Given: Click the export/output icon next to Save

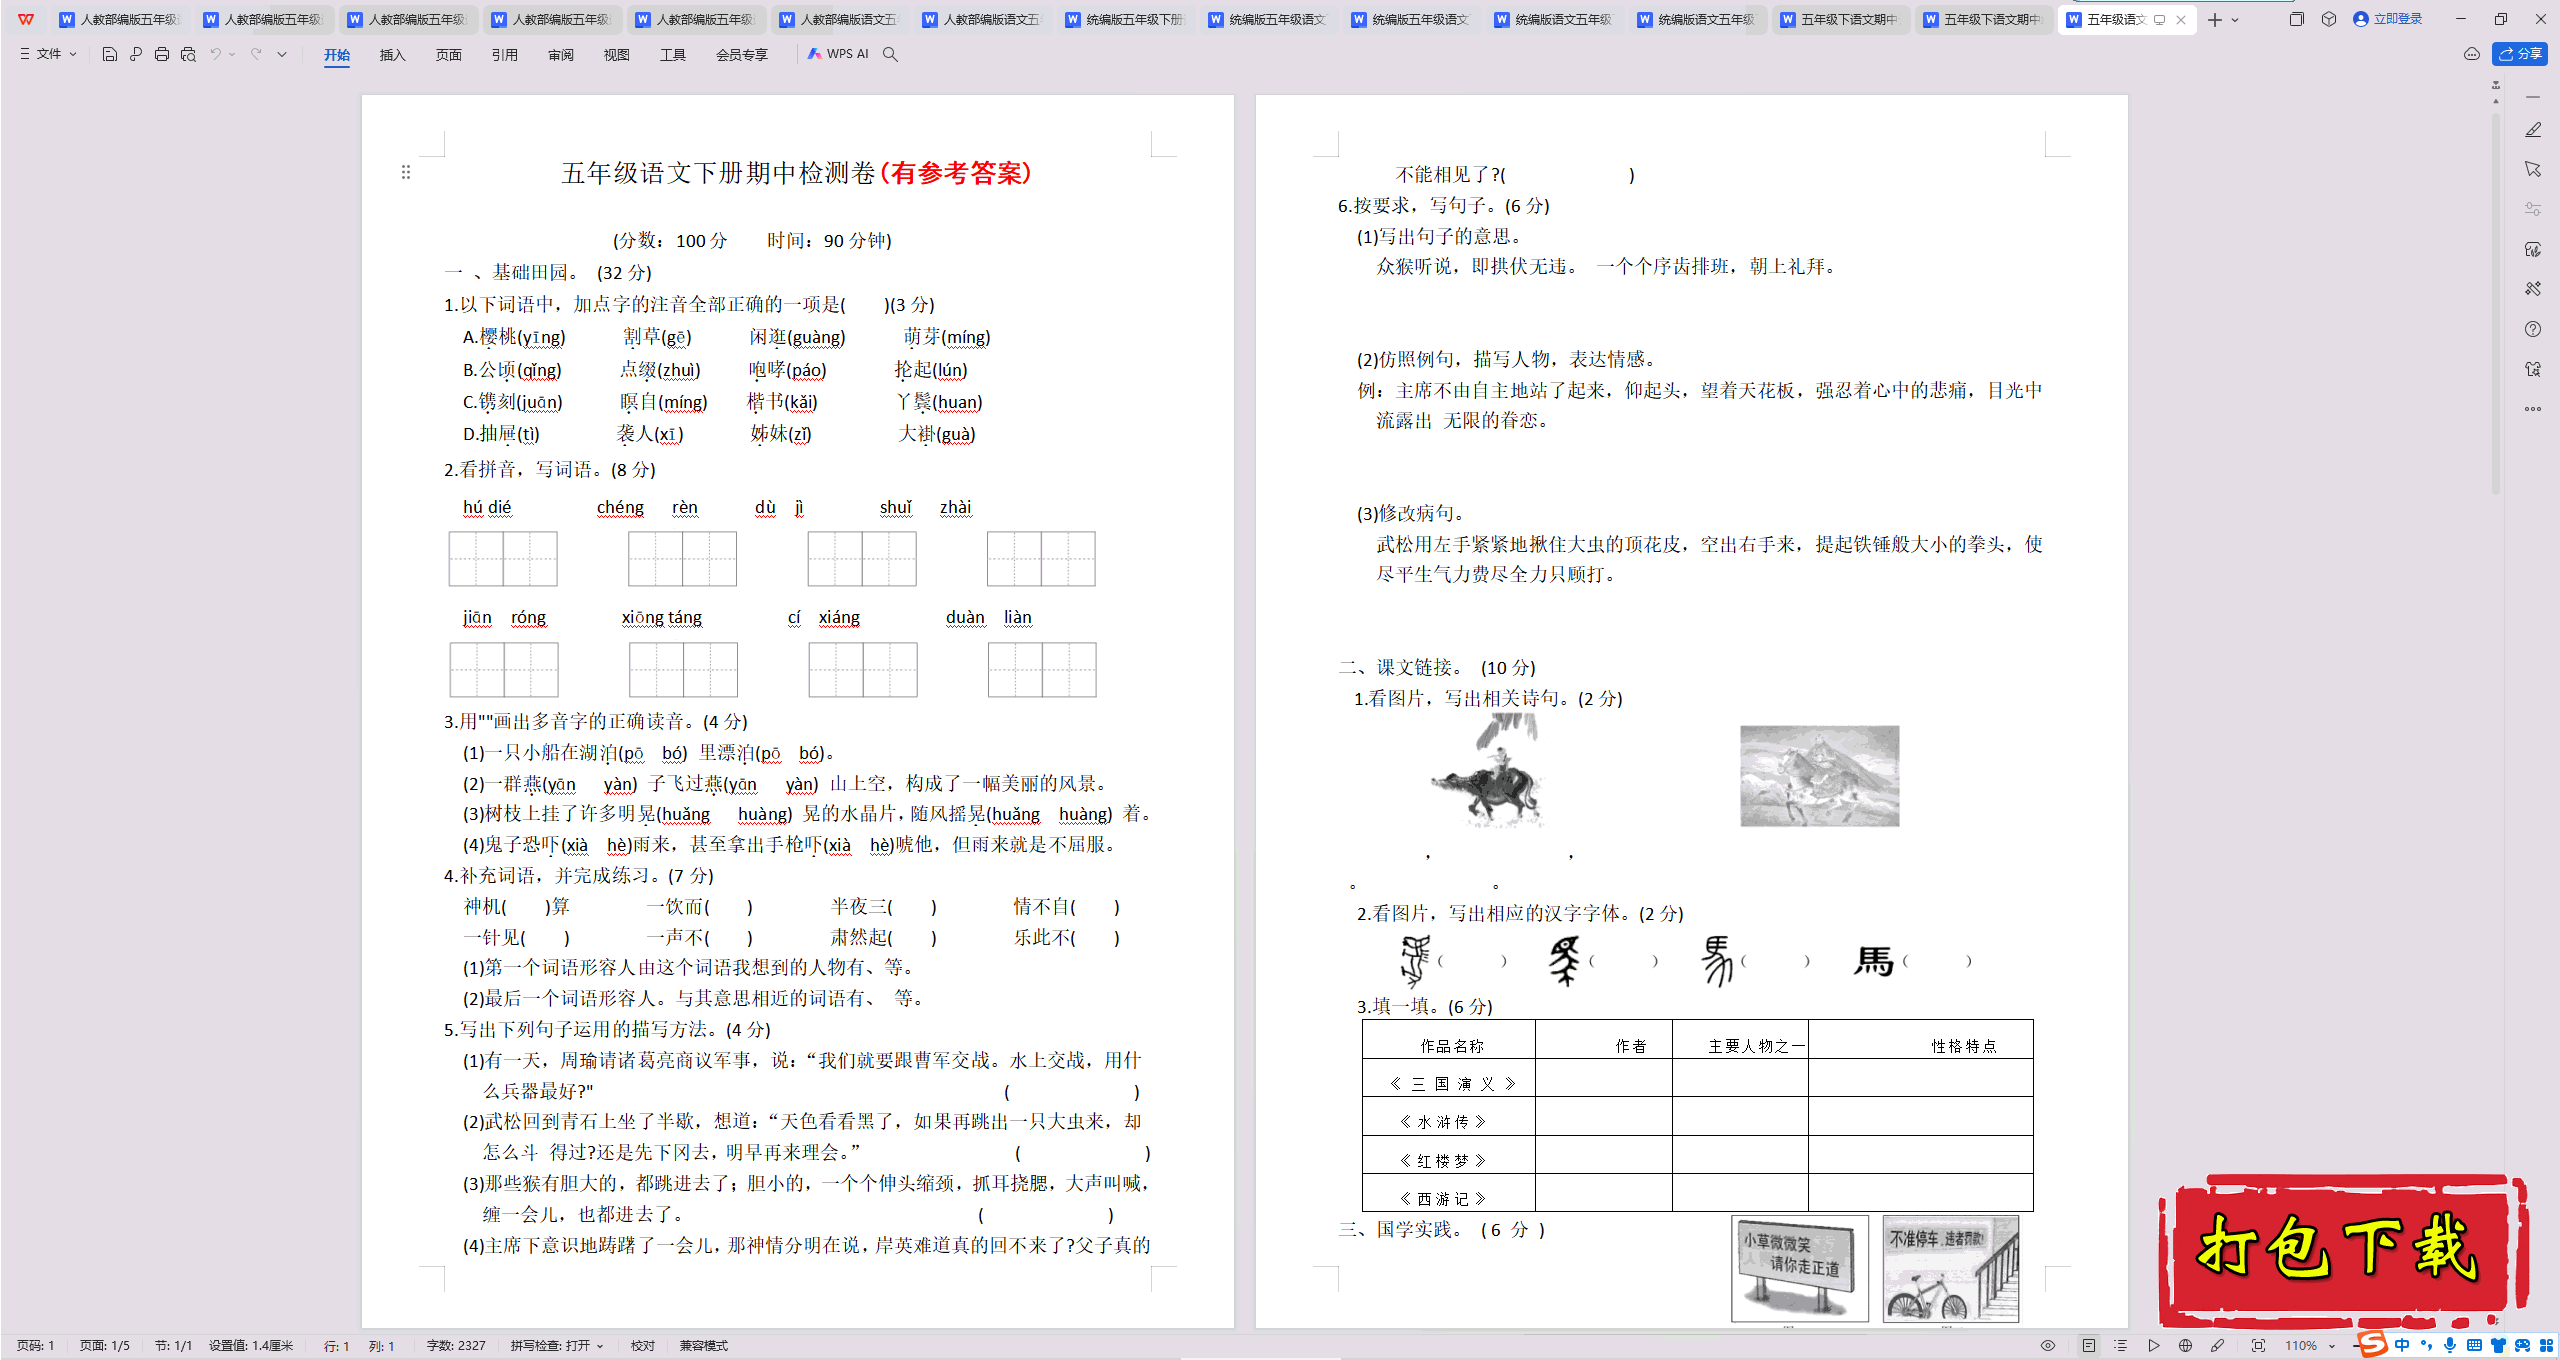Looking at the screenshot, I should pos(136,54).
